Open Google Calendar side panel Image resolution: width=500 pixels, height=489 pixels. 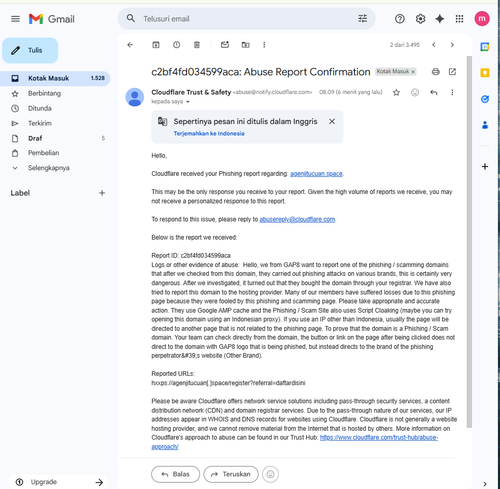point(485,47)
